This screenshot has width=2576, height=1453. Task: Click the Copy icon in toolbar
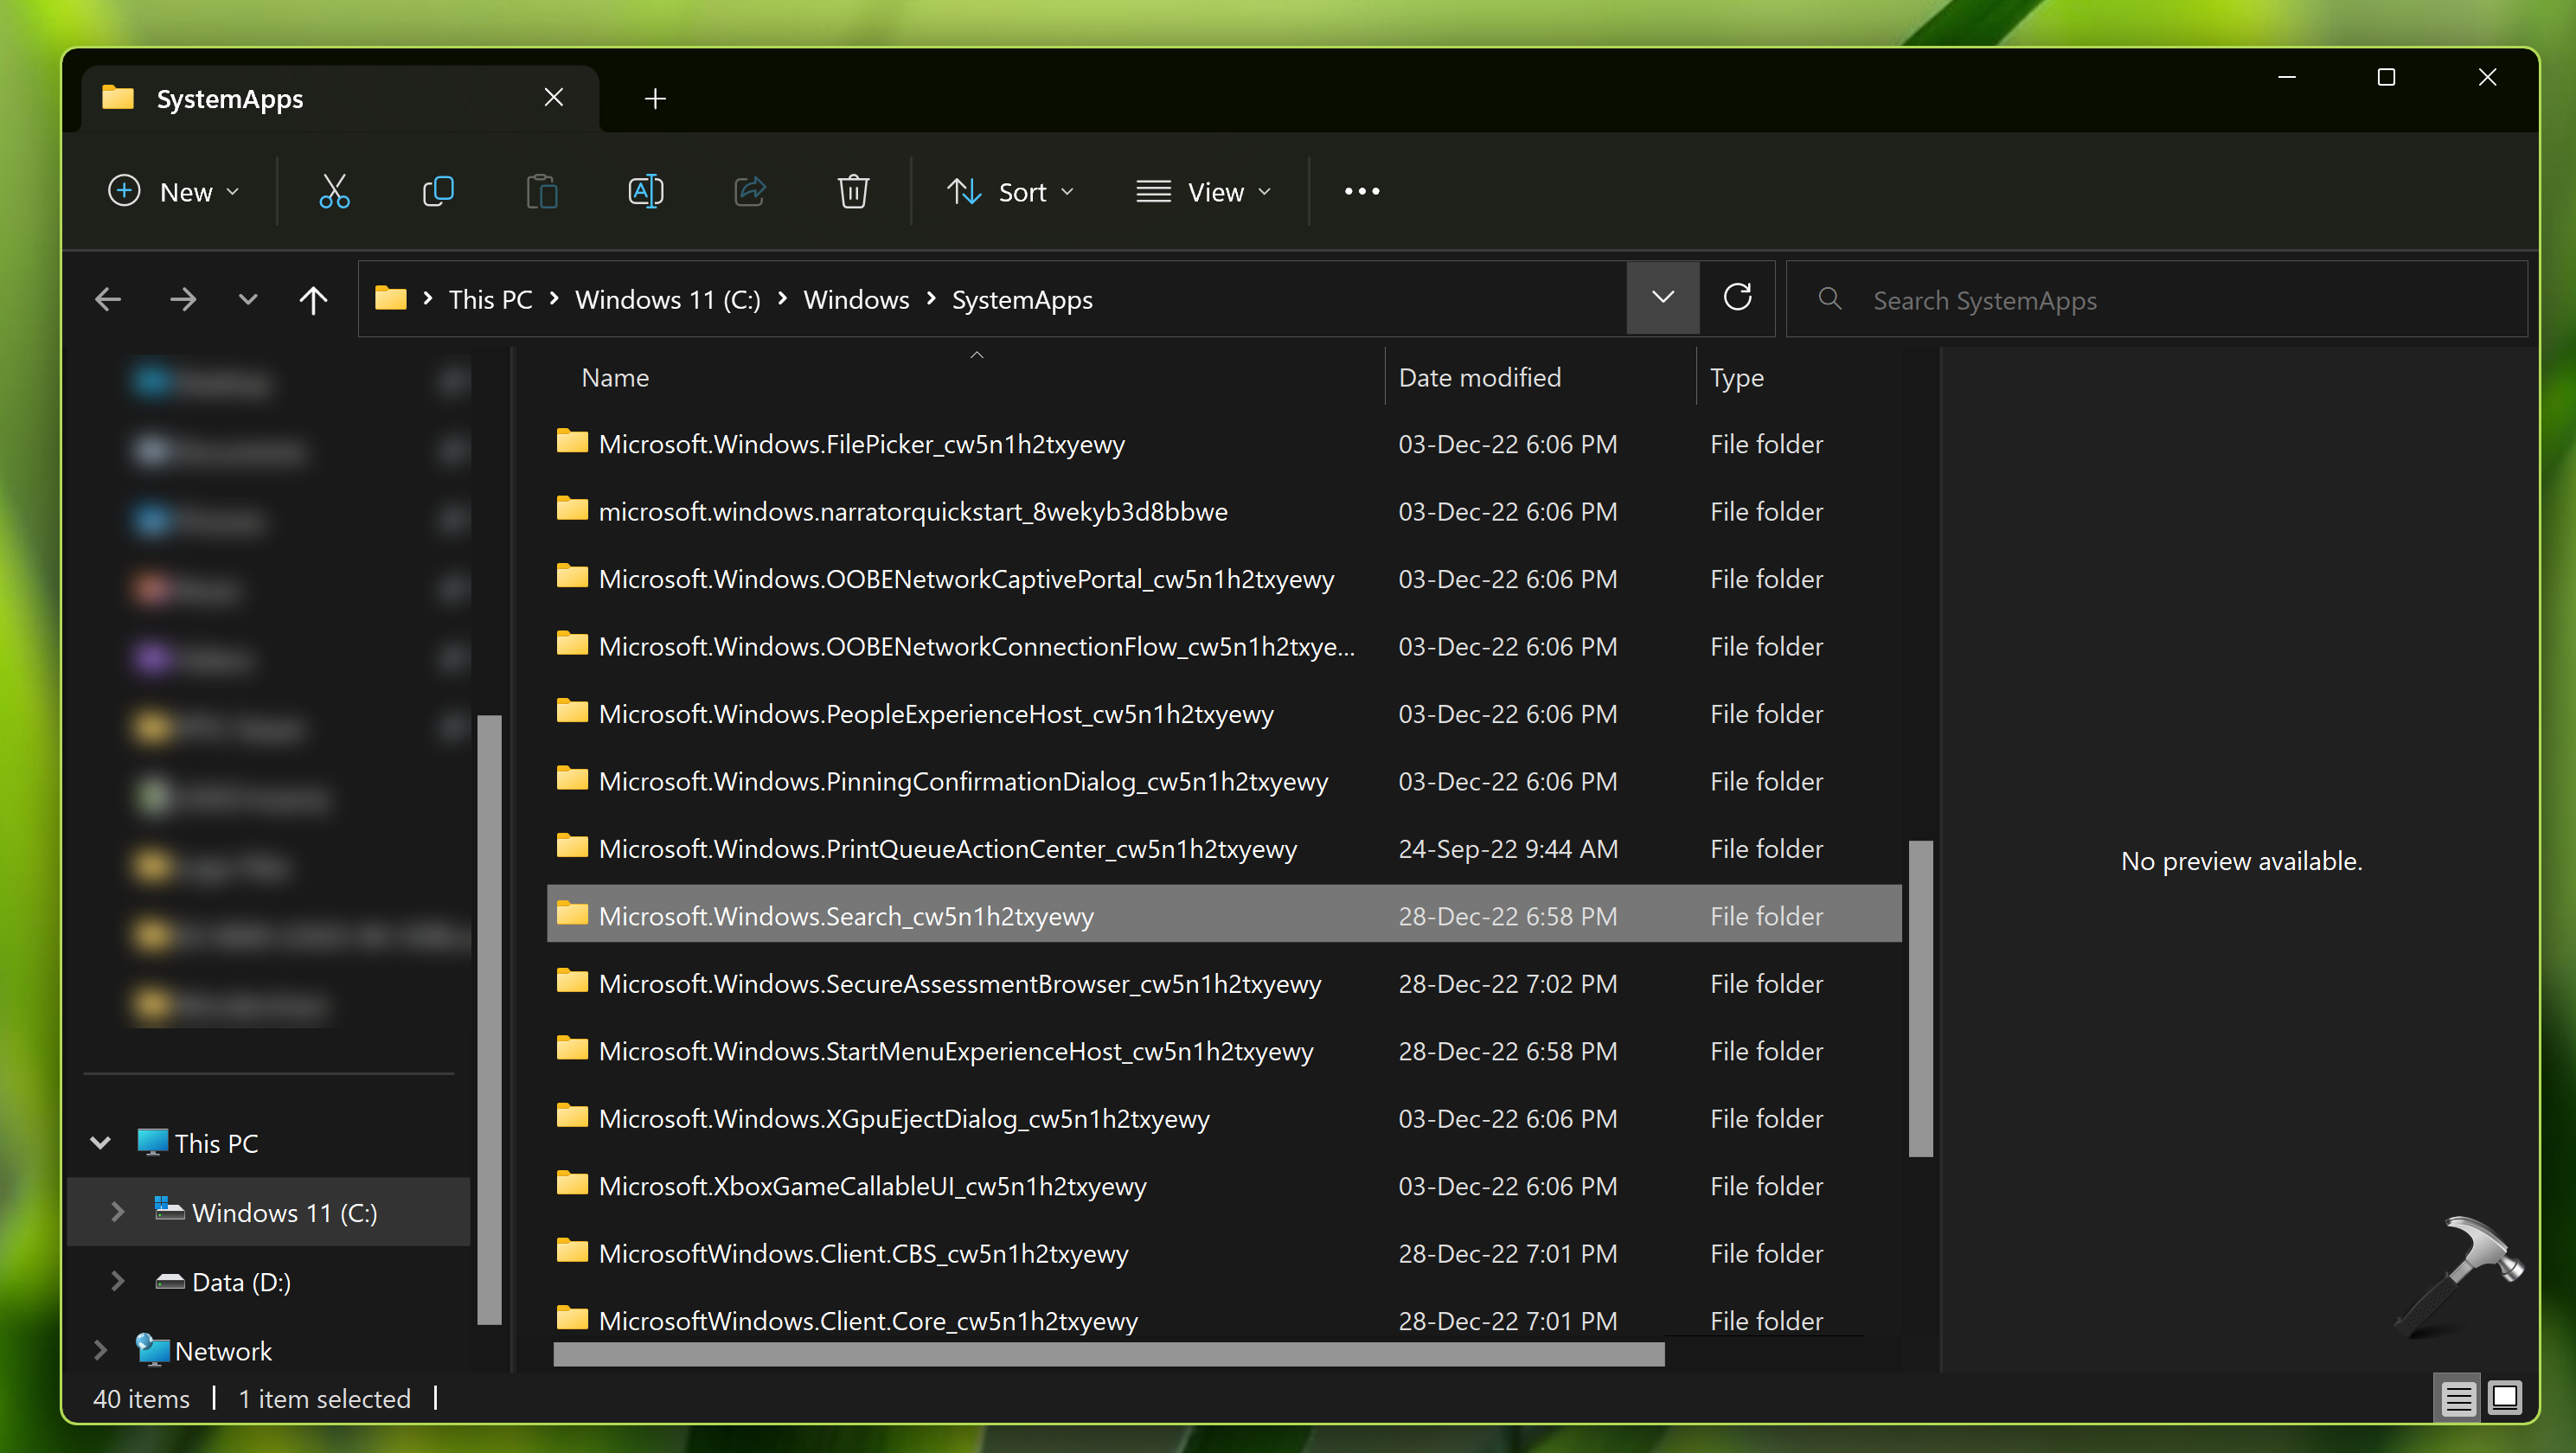click(x=438, y=191)
